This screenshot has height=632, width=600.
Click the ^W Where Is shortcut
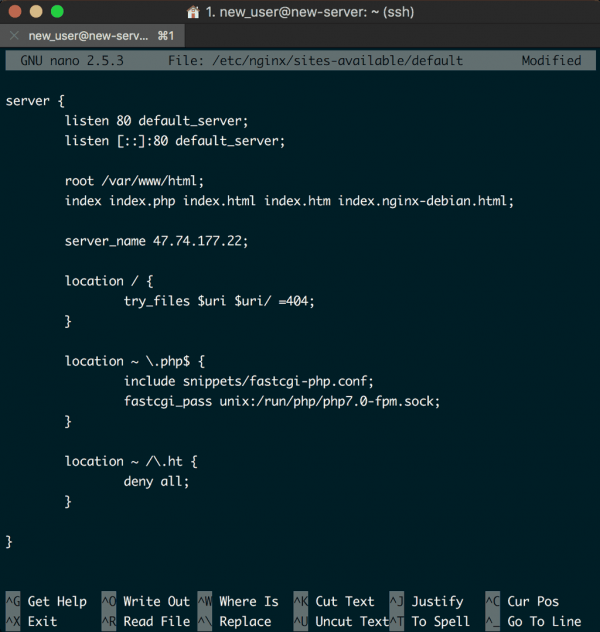[x=238, y=601]
